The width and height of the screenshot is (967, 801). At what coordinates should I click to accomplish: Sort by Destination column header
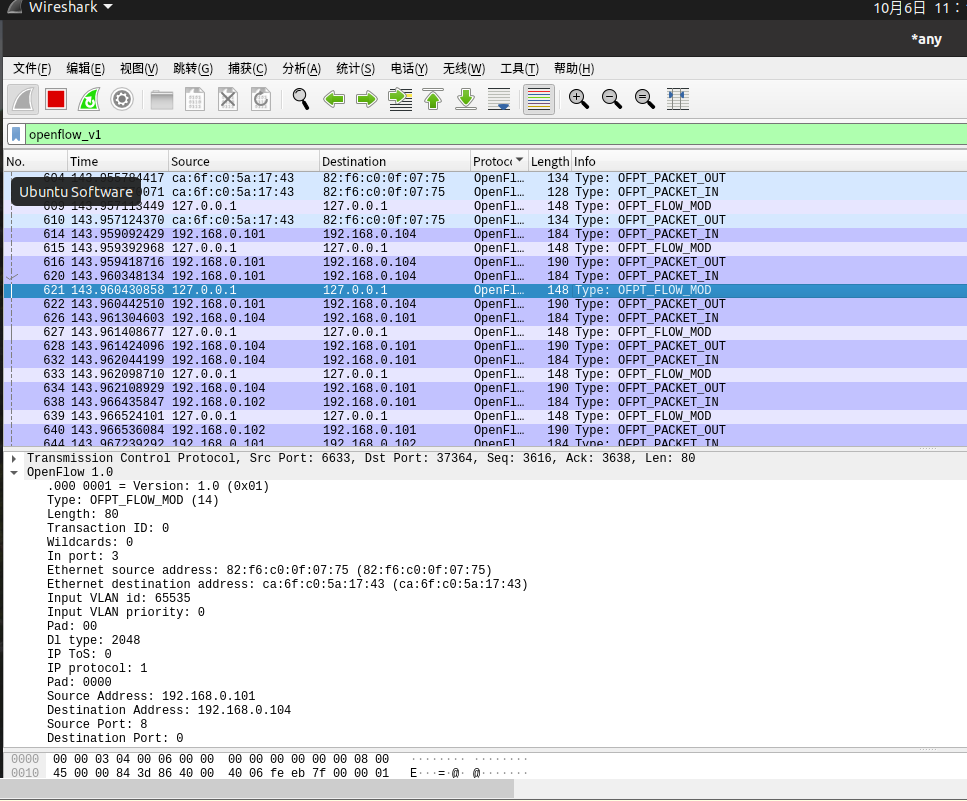click(354, 161)
